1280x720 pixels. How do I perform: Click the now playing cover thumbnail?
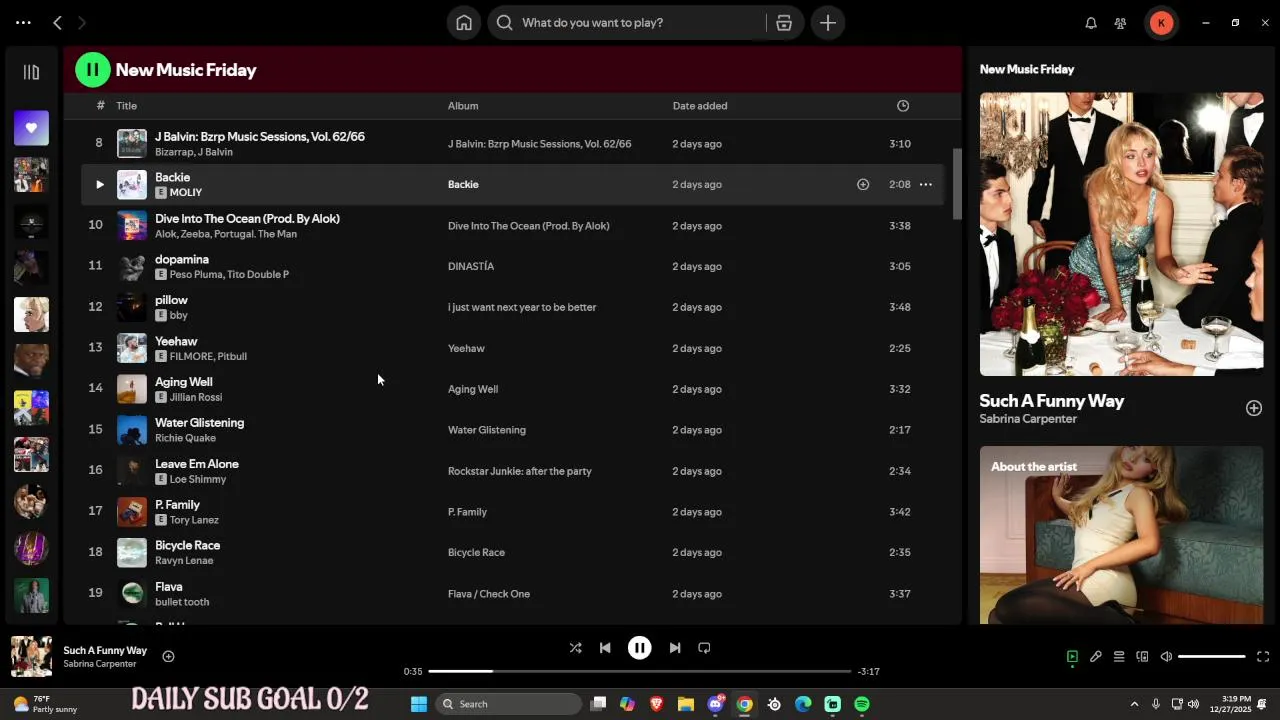tap(31, 657)
